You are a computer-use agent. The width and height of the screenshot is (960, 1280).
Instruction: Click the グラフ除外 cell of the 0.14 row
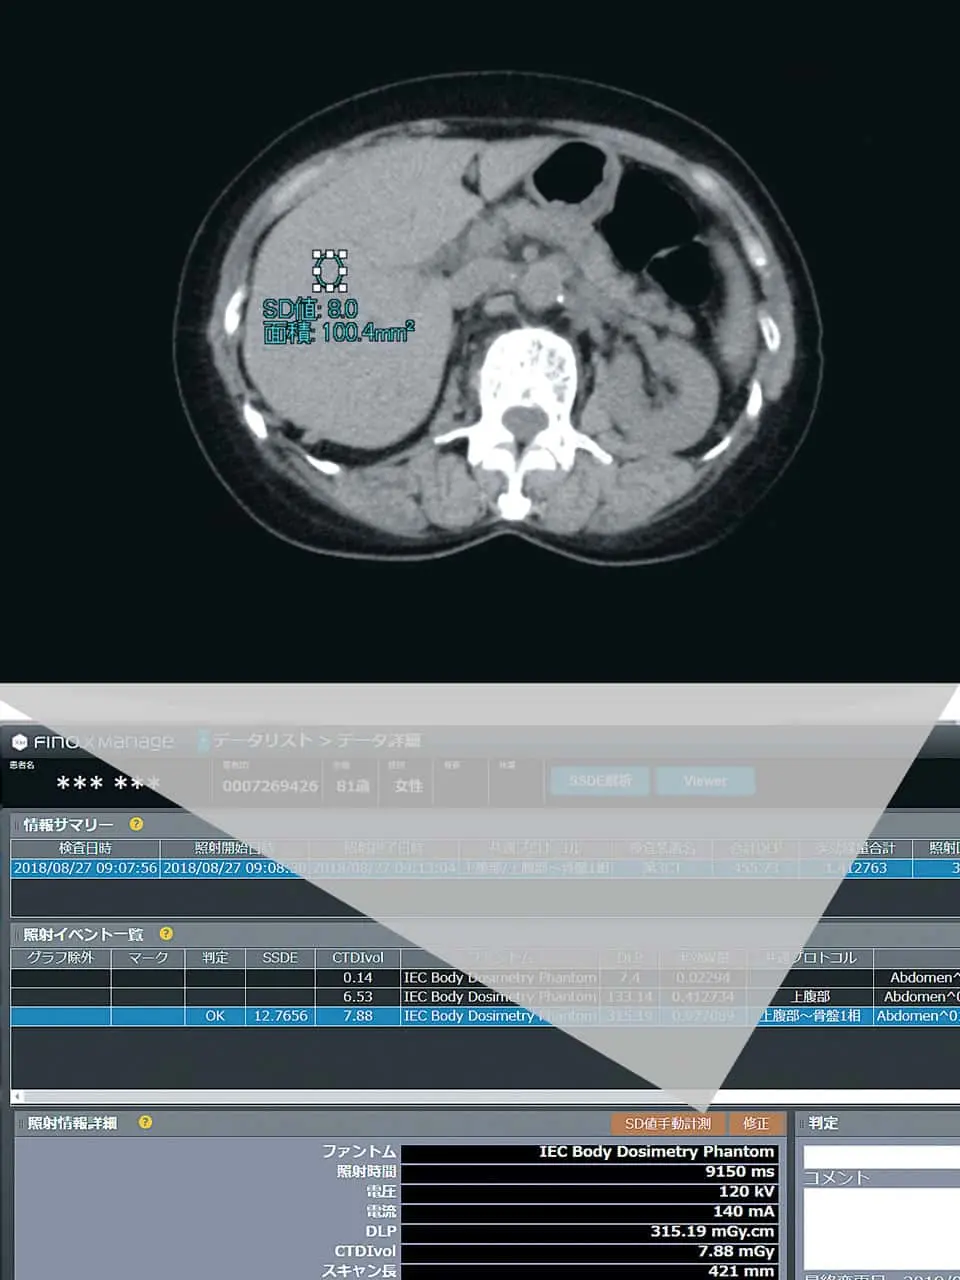(60, 977)
